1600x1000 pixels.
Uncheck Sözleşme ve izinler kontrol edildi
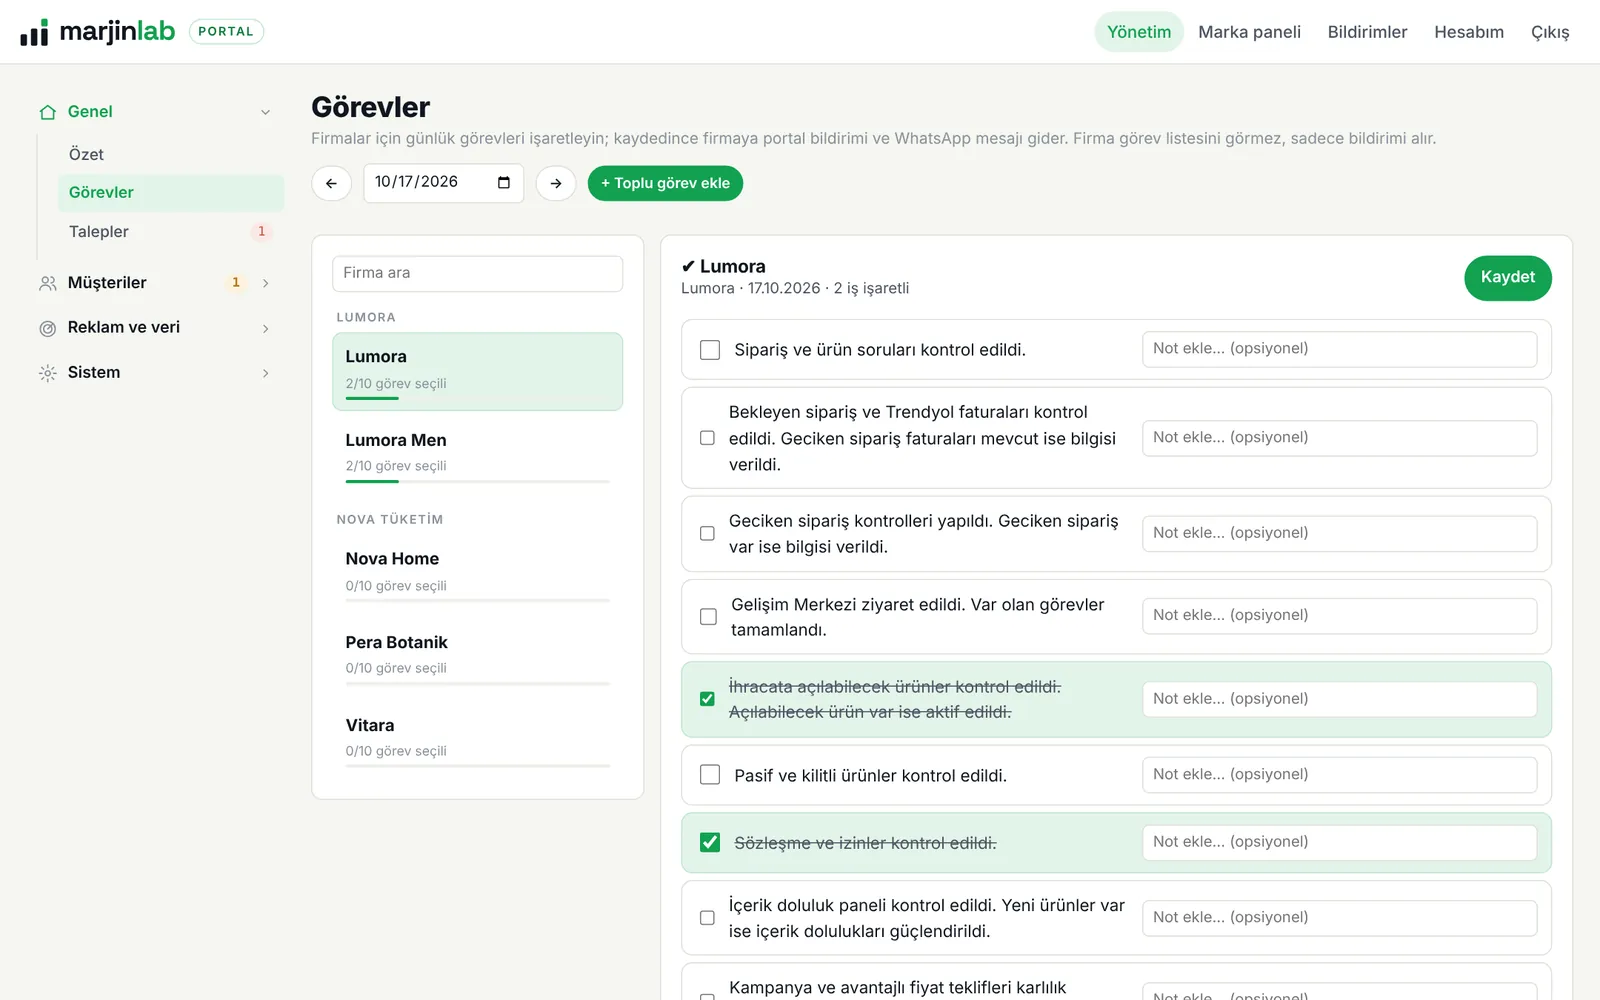click(x=710, y=842)
